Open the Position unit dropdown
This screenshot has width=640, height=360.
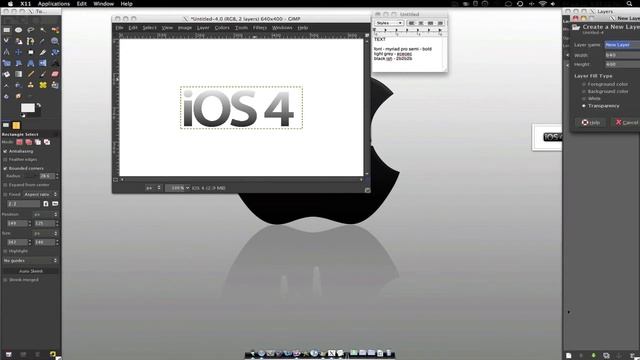[46, 214]
